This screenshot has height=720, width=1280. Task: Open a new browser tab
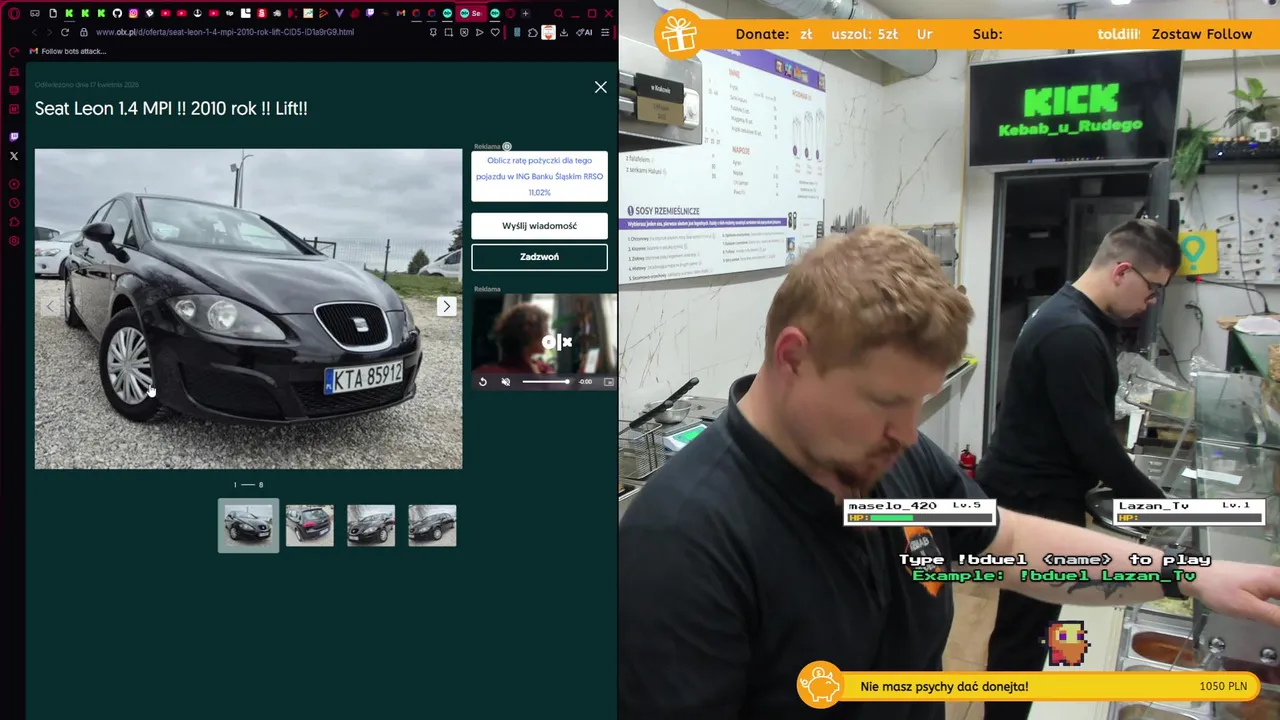point(525,14)
